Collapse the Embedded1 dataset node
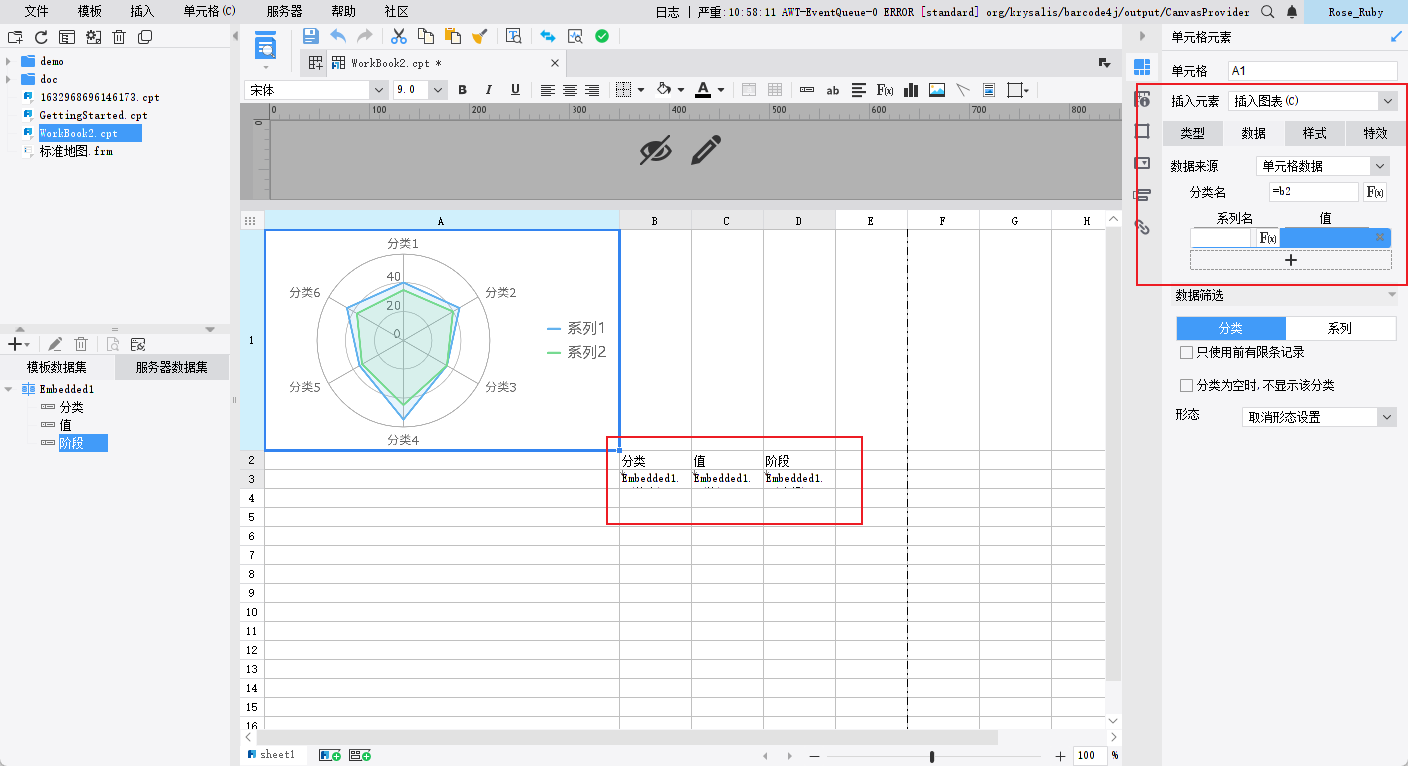This screenshot has width=1408, height=766. tap(9, 389)
